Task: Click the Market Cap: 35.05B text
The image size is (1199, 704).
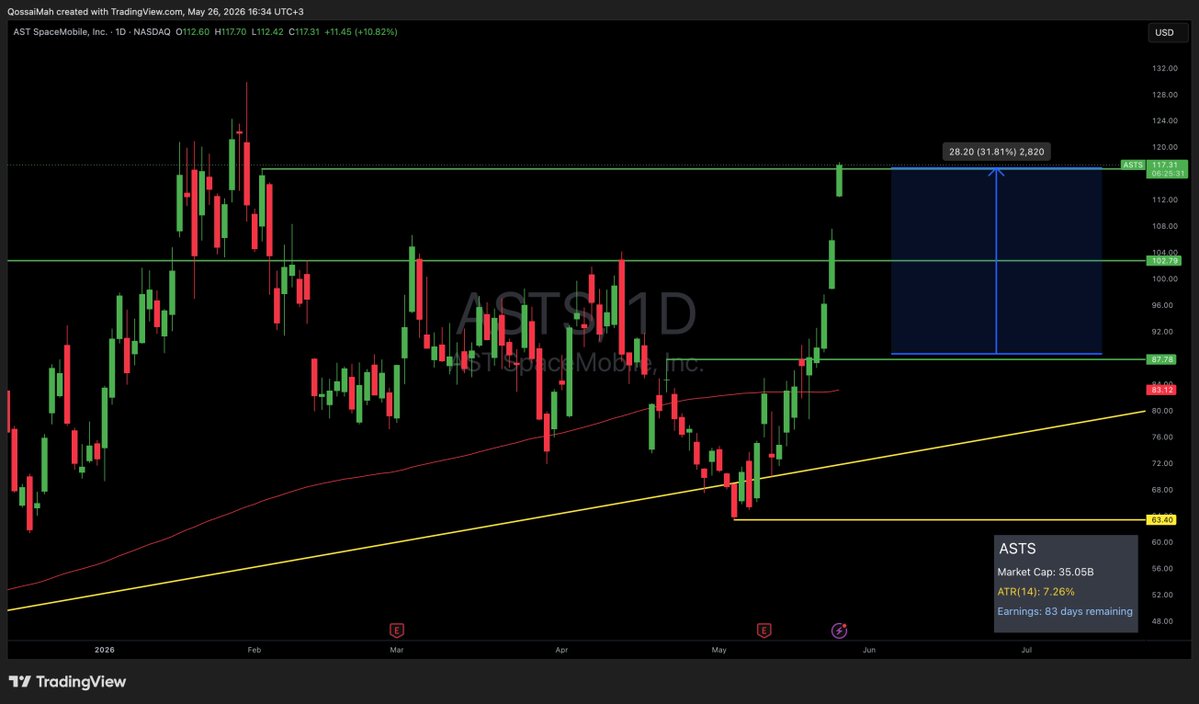Action: coord(1045,572)
